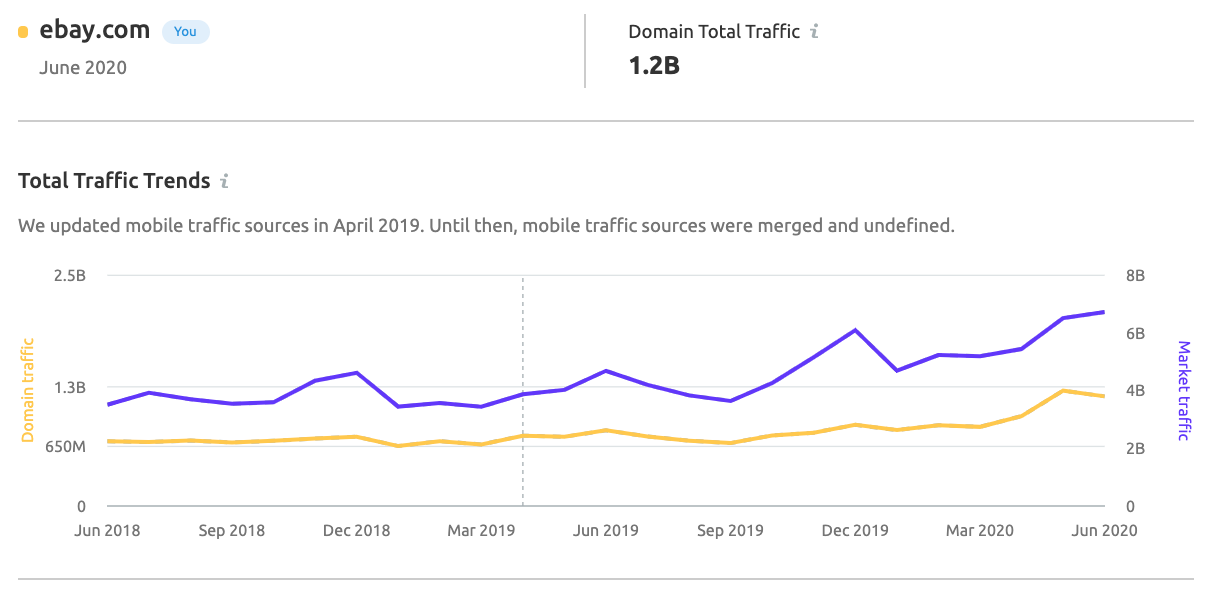Click the info icon next to Total Traffic Trends
Viewport: 1218px width, 594px height.
coord(225,181)
